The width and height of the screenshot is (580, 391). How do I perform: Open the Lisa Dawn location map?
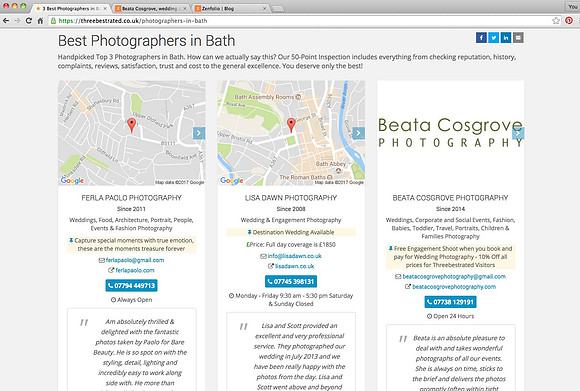[x=291, y=133]
